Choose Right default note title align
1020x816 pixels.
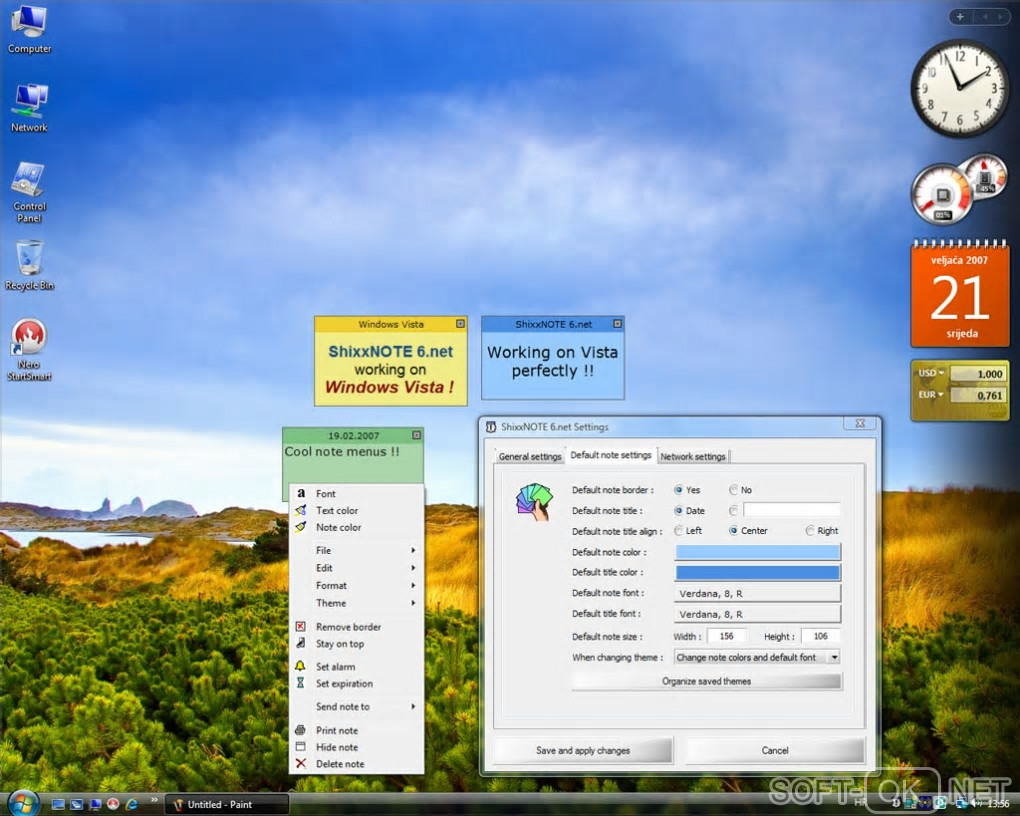810,530
